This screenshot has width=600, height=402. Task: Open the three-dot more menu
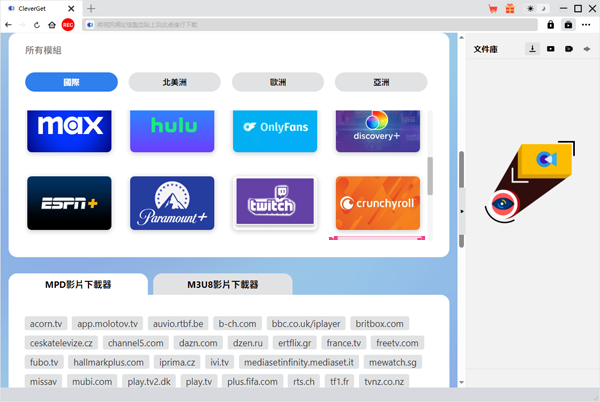tap(586, 25)
